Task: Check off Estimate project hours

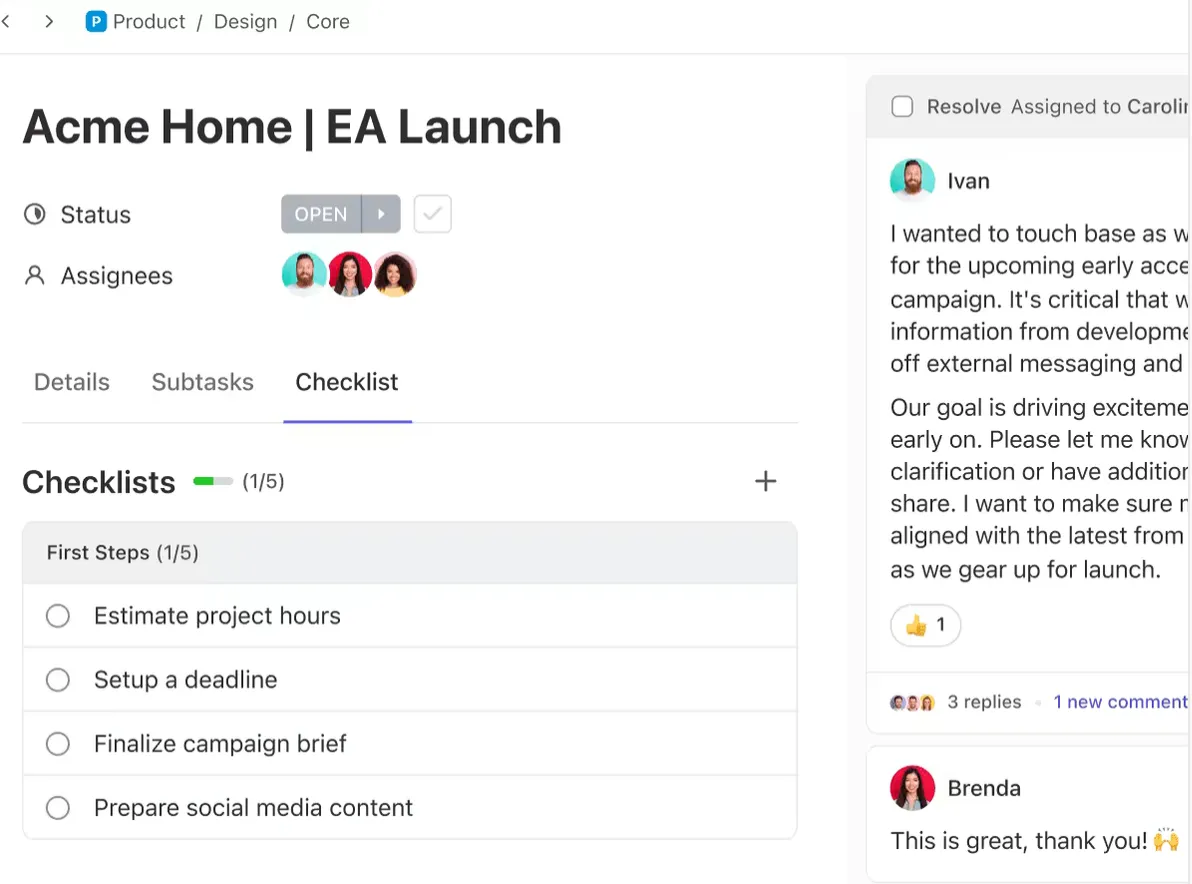Action: coord(58,616)
